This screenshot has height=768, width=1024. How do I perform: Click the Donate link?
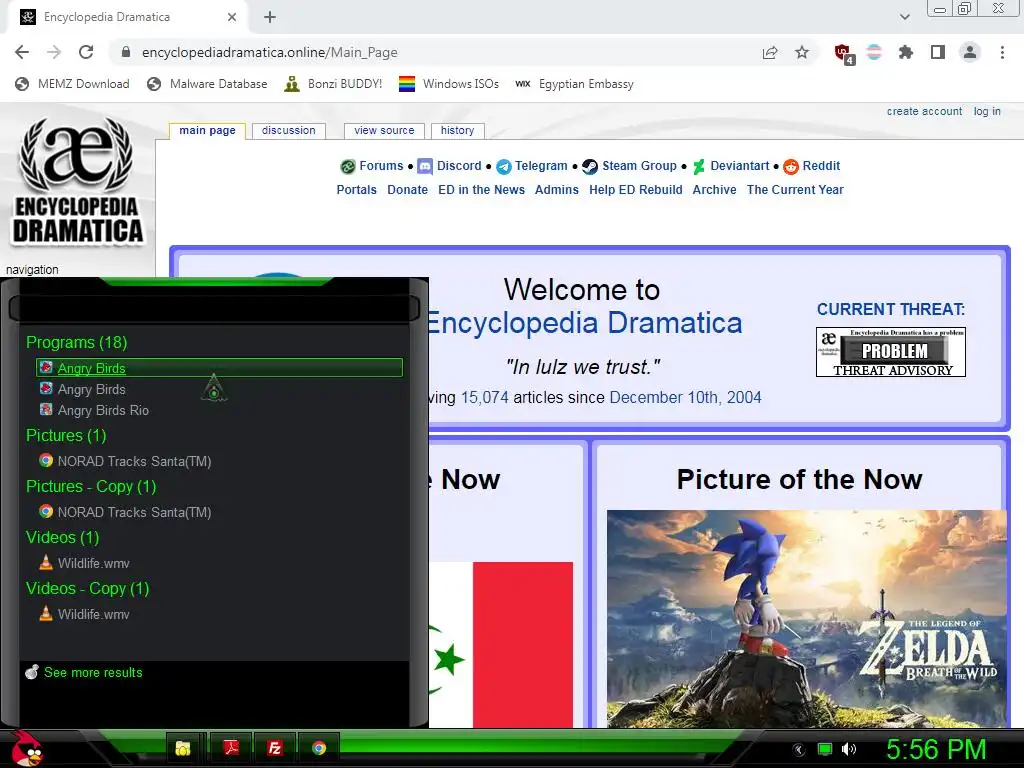(408, 190)
